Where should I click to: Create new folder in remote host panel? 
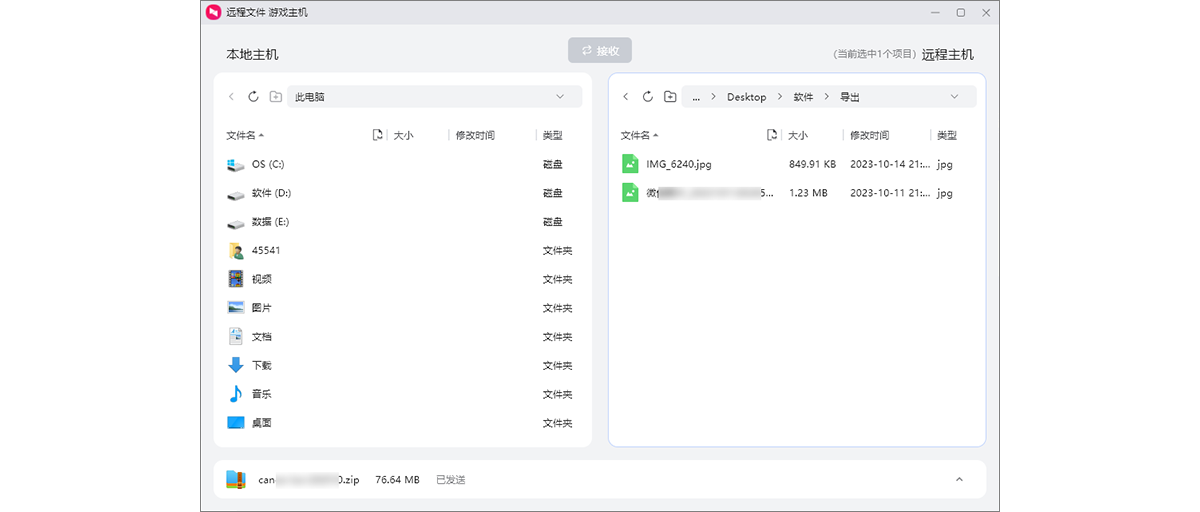tap(670, 97)
